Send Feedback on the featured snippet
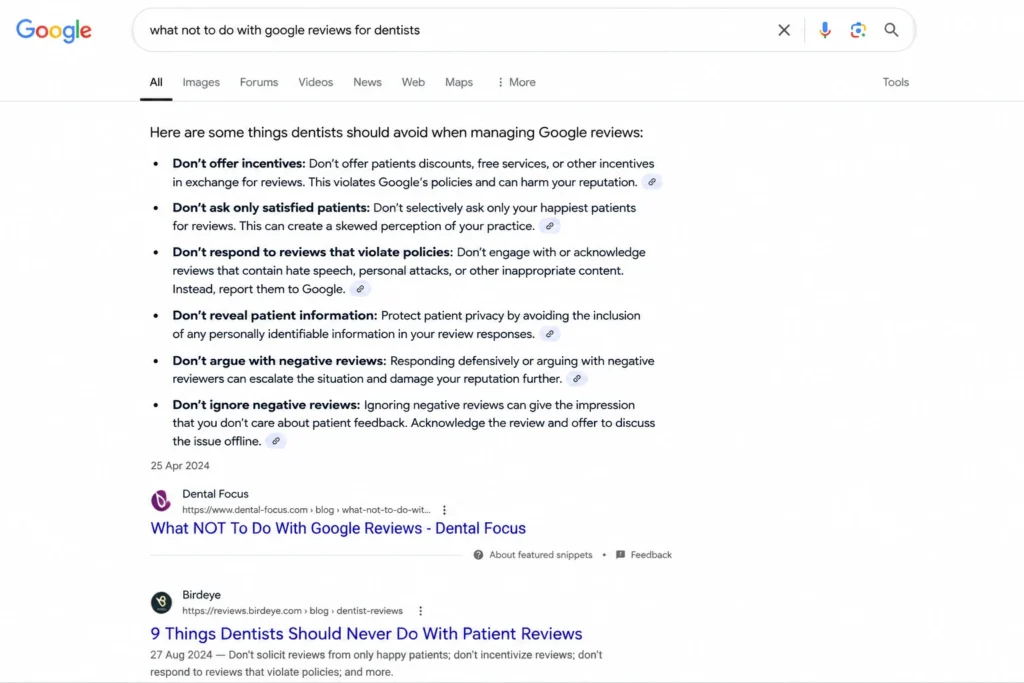 [650, 555]
